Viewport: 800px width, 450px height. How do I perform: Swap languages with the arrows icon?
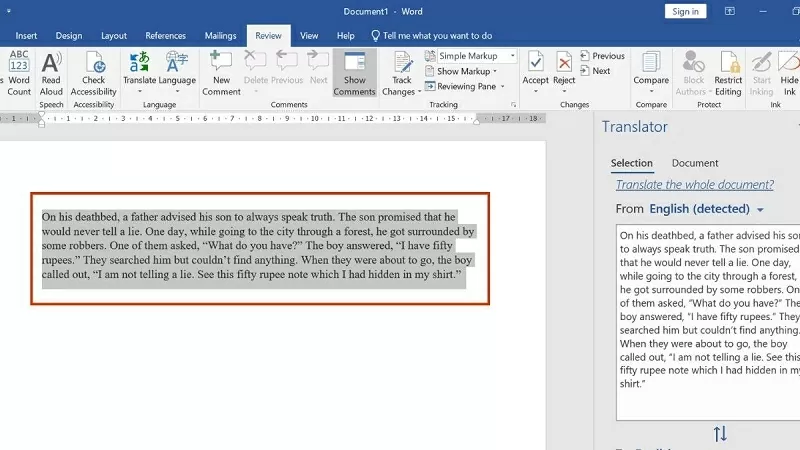pos(719,433)
